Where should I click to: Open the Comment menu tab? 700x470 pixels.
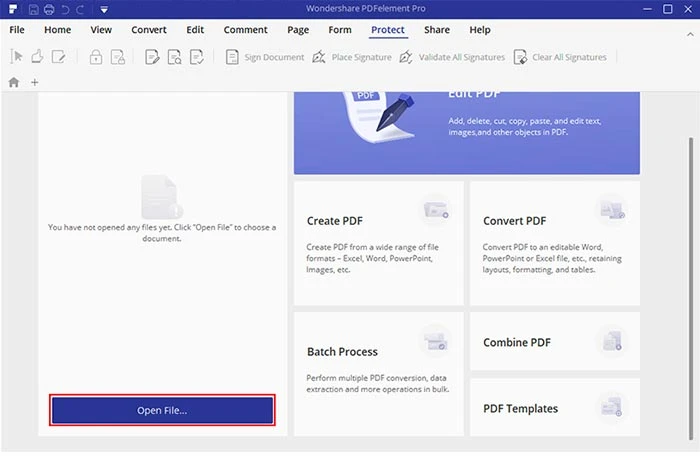tap(246, 30)
